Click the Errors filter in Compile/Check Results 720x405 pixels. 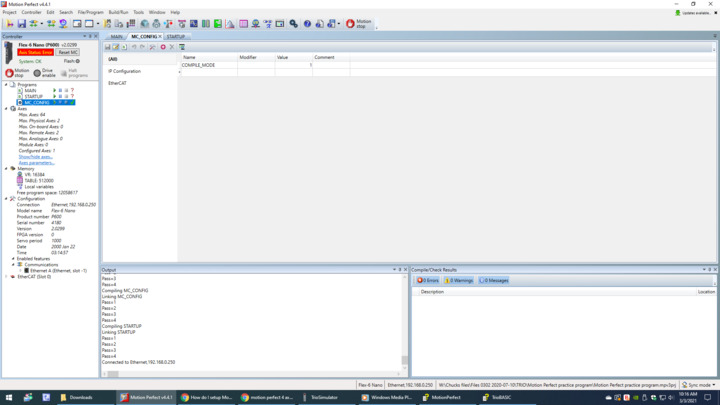pyautogui.click(x=428, y=280)
